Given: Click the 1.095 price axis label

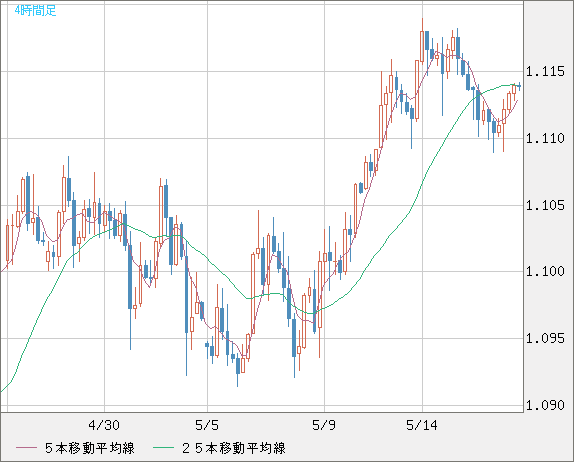Looking at the screenshot, I should [545, 338].
